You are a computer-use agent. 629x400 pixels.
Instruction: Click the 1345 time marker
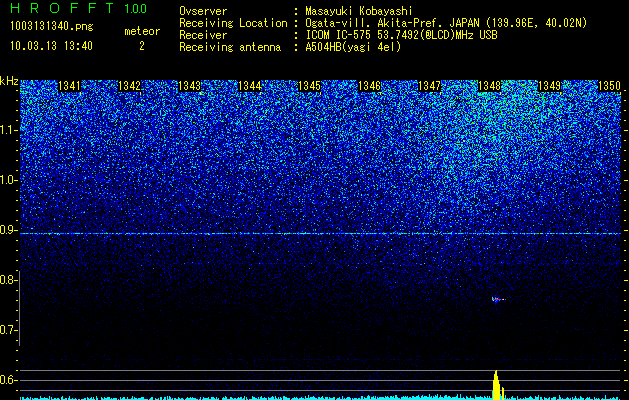309,86
